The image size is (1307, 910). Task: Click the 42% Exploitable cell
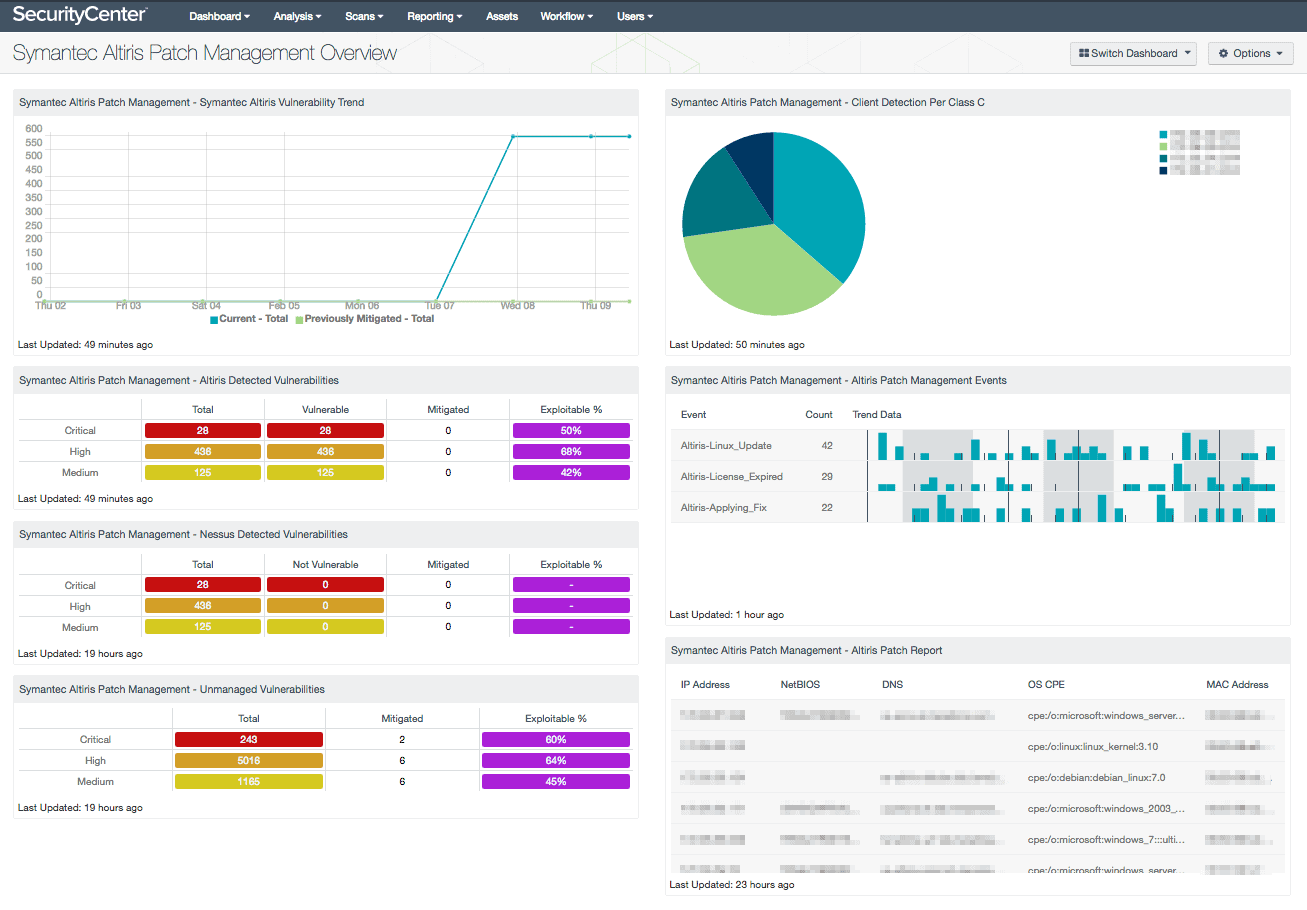tap(571, 473)
